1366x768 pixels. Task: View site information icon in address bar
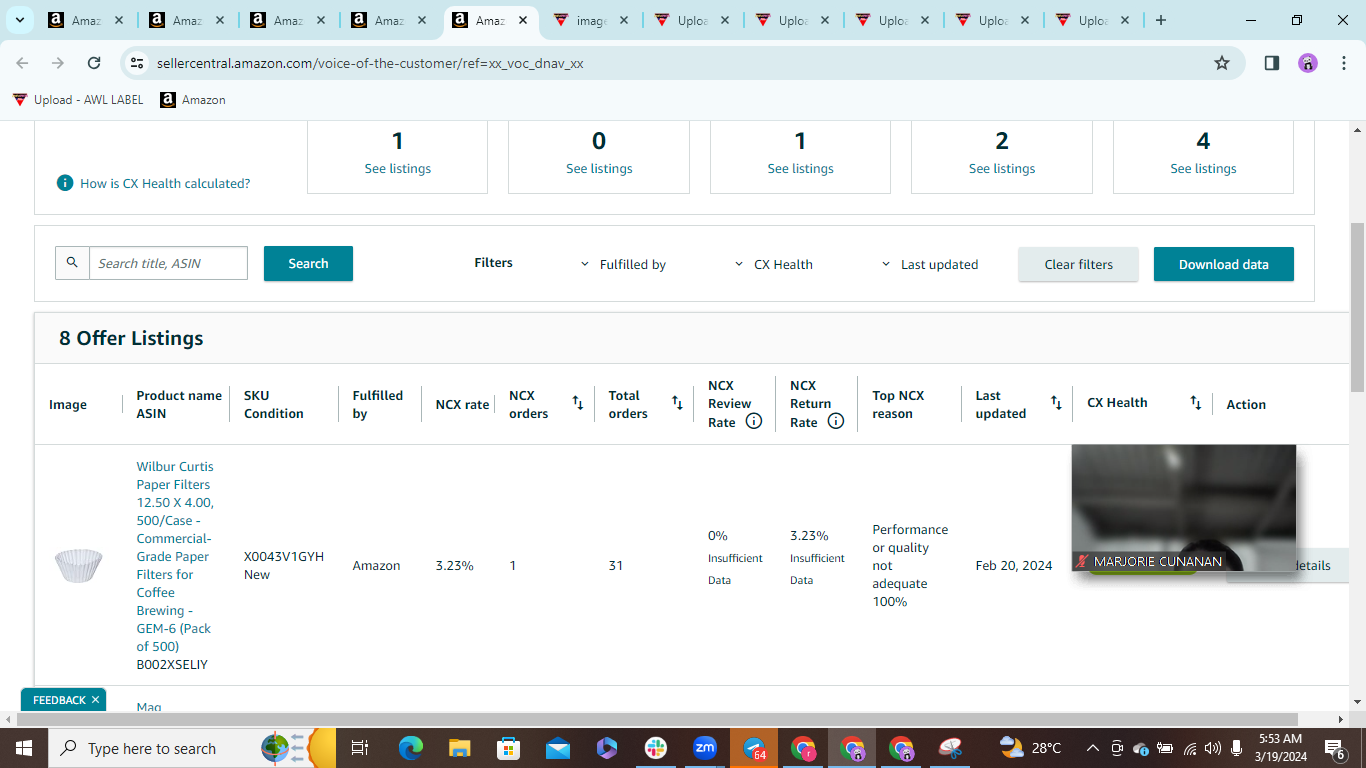tap(138, 63)
